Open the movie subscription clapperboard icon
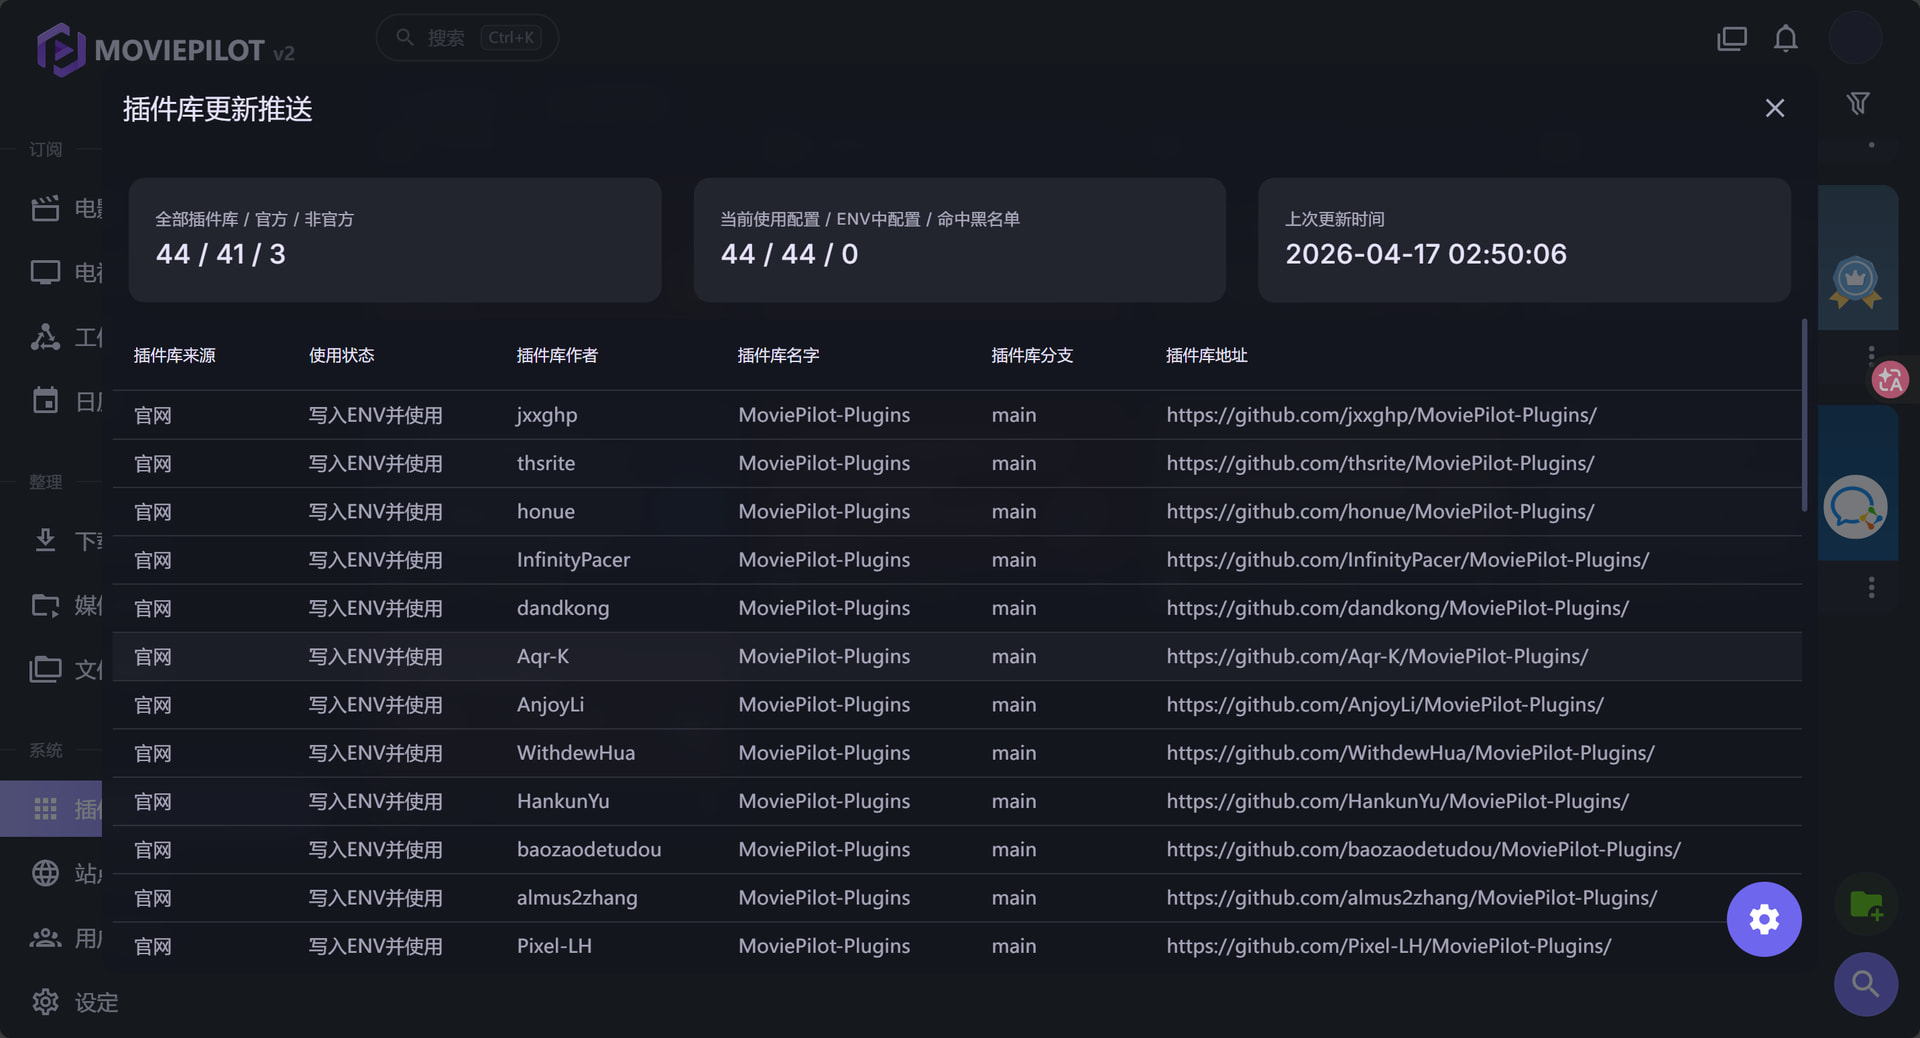1920x1038 pixels. point(45,209)
